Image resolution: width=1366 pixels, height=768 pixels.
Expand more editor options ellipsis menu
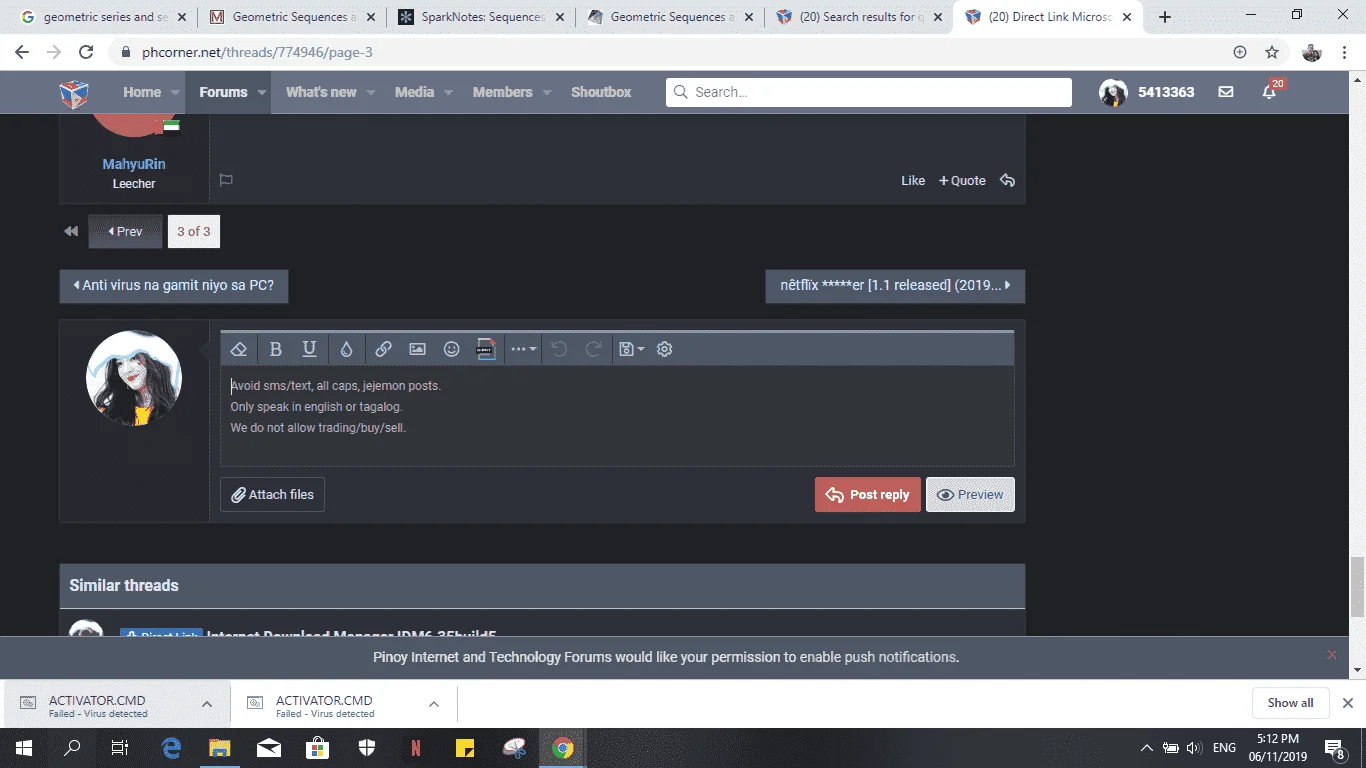524,349
